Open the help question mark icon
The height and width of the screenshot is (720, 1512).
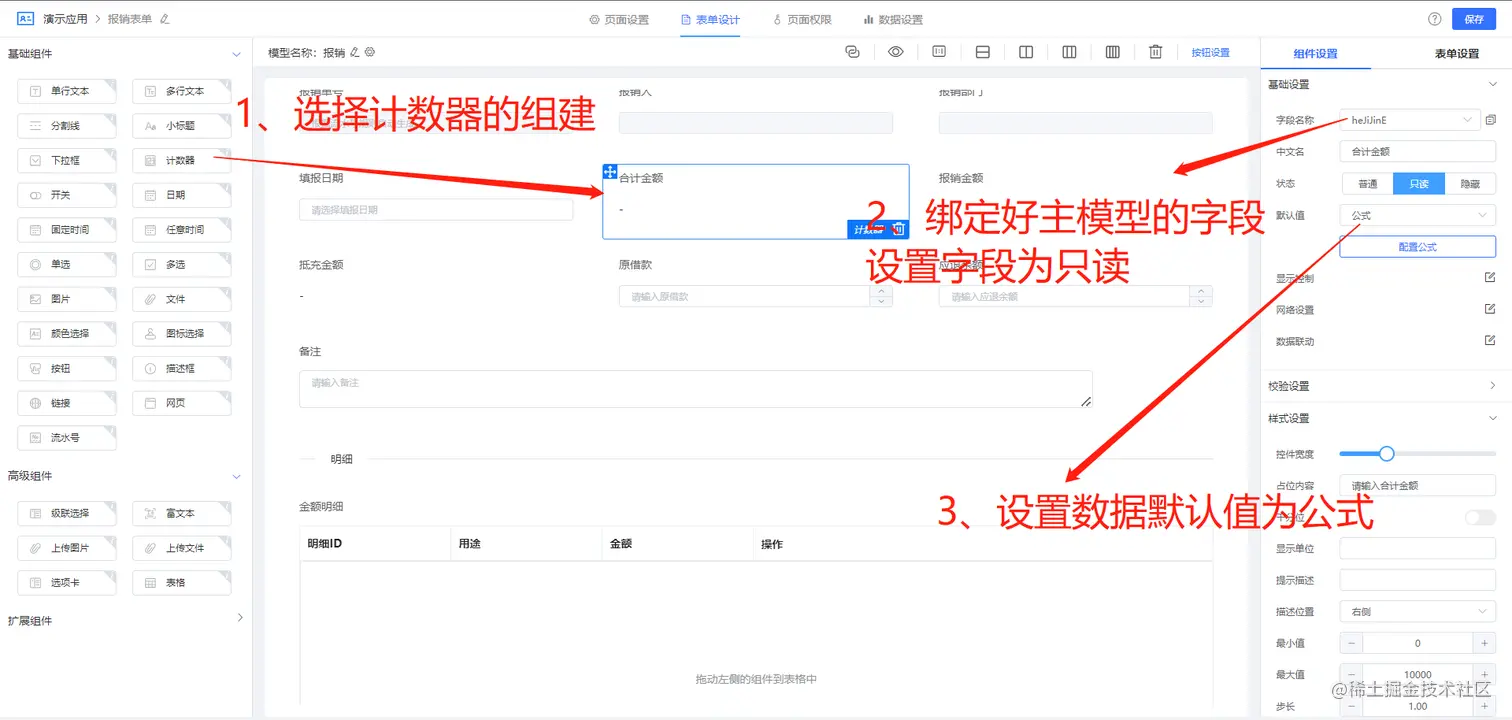click(1434, 19)
